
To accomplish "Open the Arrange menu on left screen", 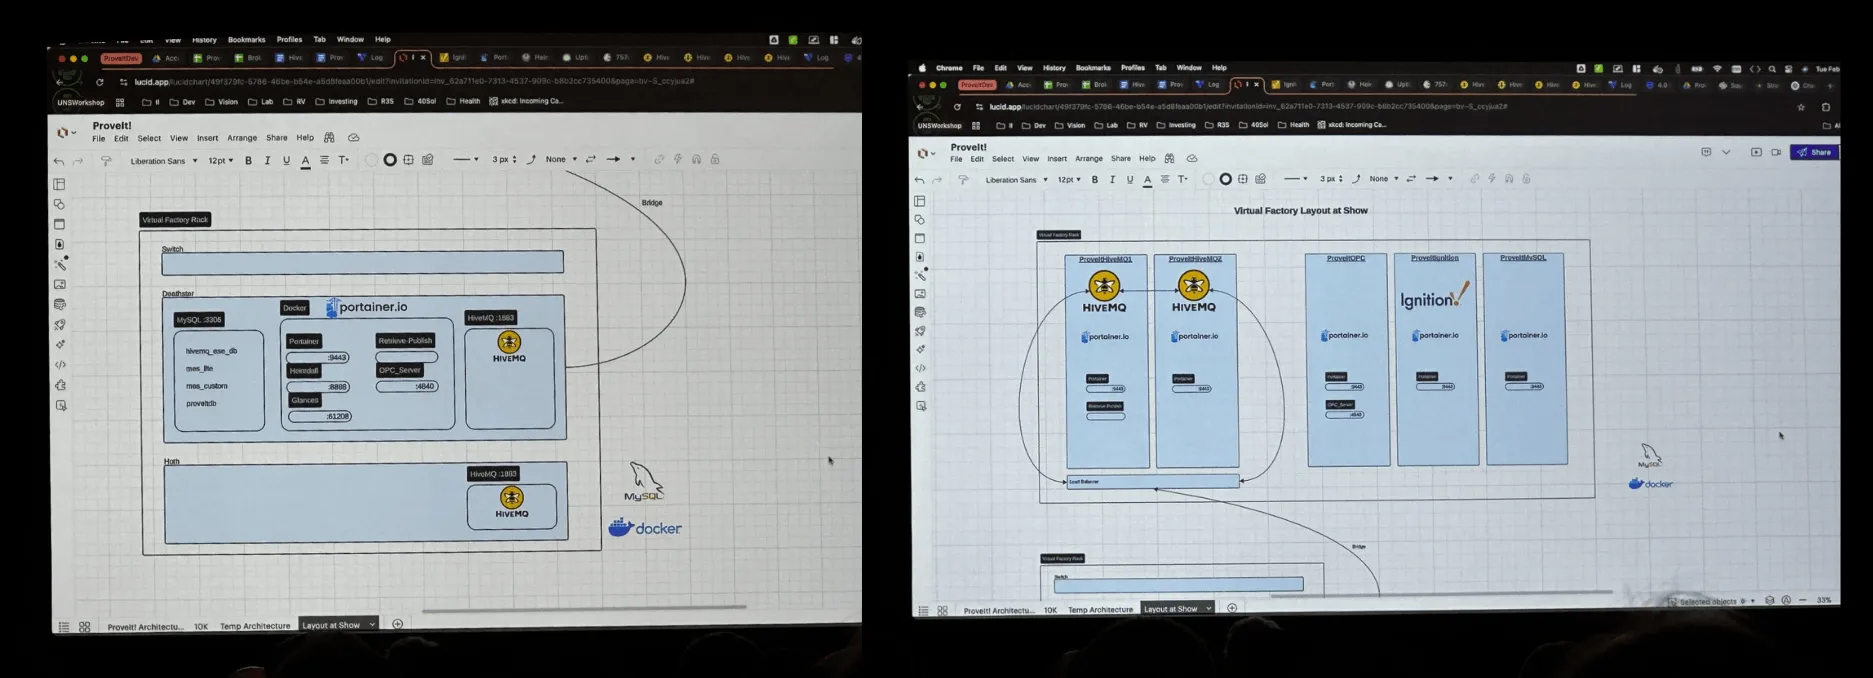I will 242,138.
